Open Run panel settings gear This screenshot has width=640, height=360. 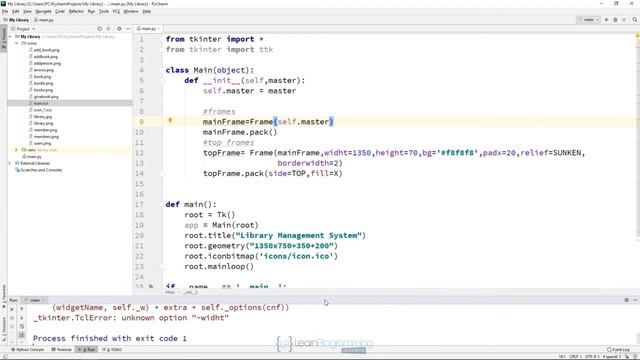(x=627, y=300)
